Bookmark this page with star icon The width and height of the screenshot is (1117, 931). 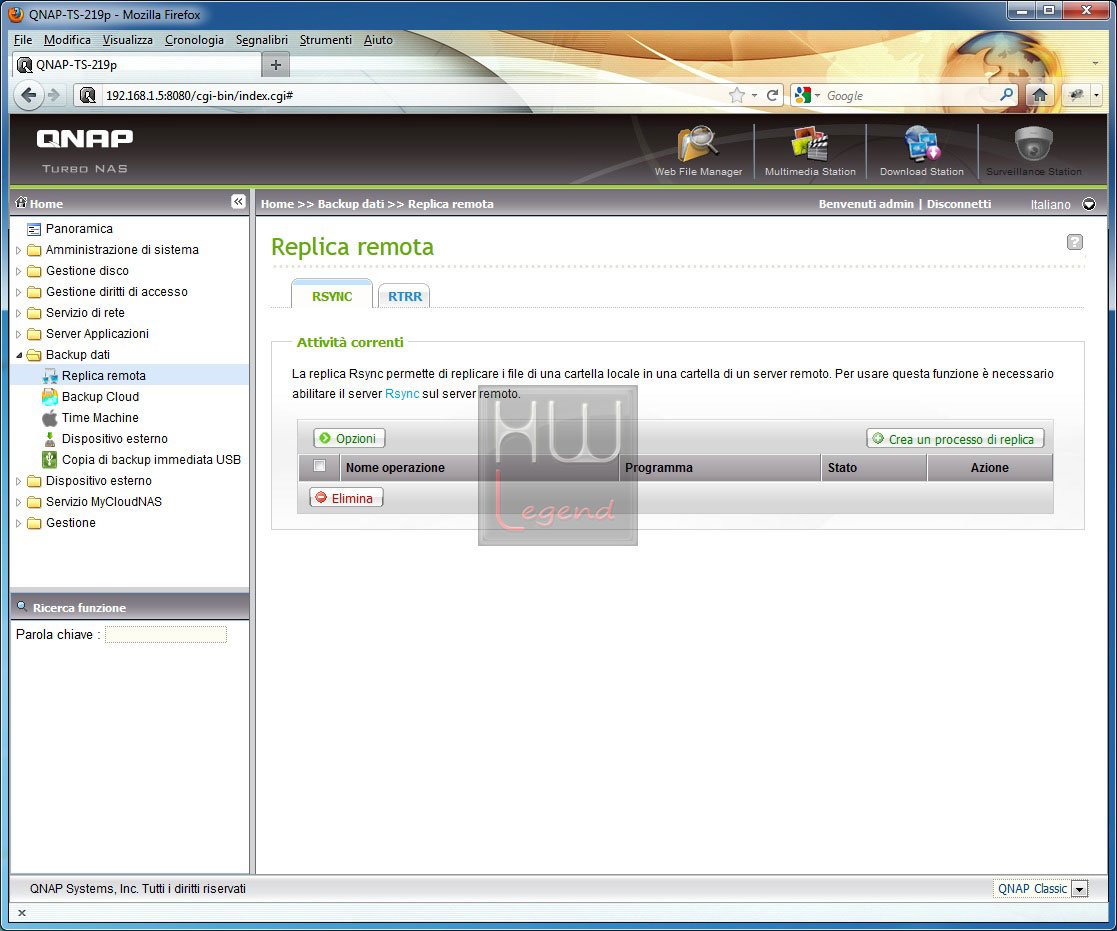(x=737, y=95)
